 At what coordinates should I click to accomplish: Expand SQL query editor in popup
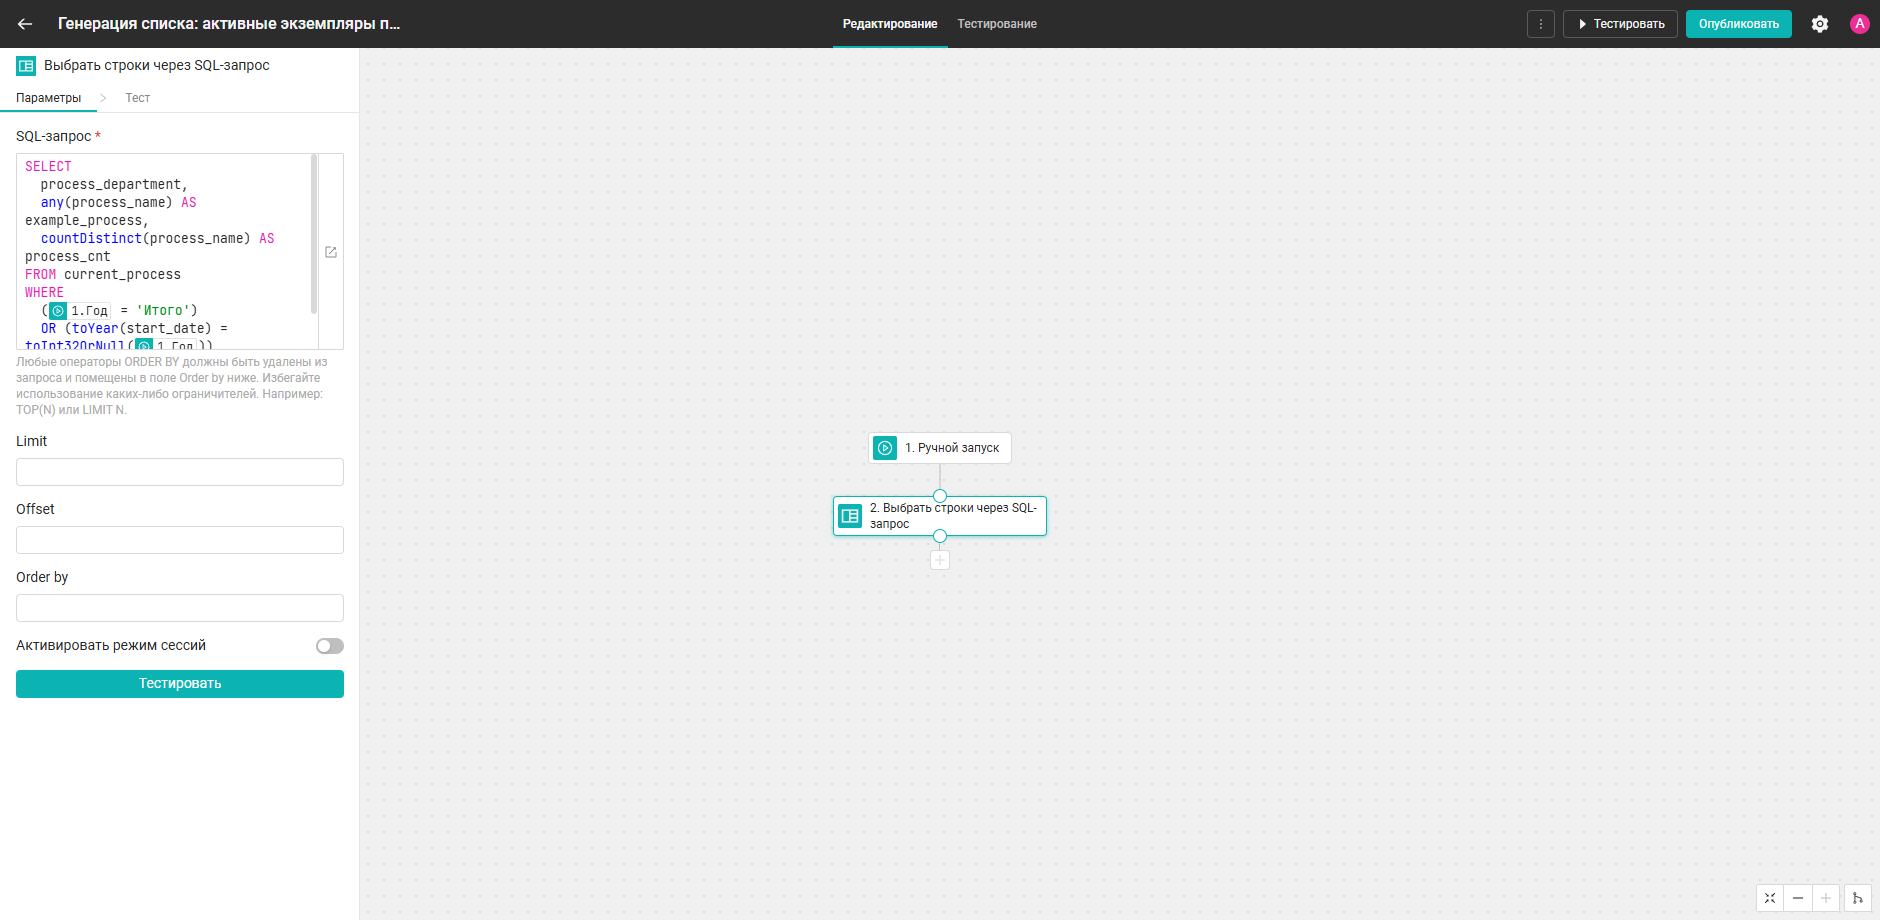331,252
